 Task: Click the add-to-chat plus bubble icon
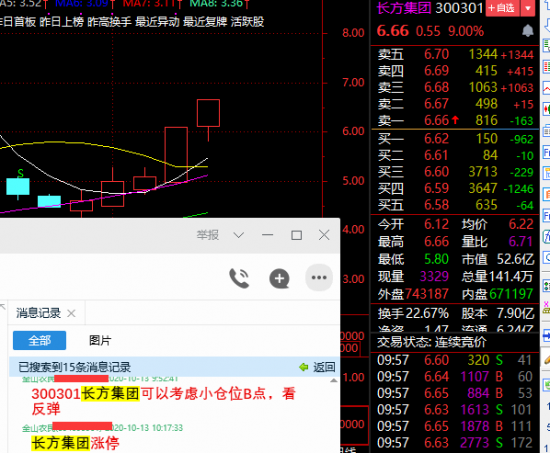[x=279, y=279]
